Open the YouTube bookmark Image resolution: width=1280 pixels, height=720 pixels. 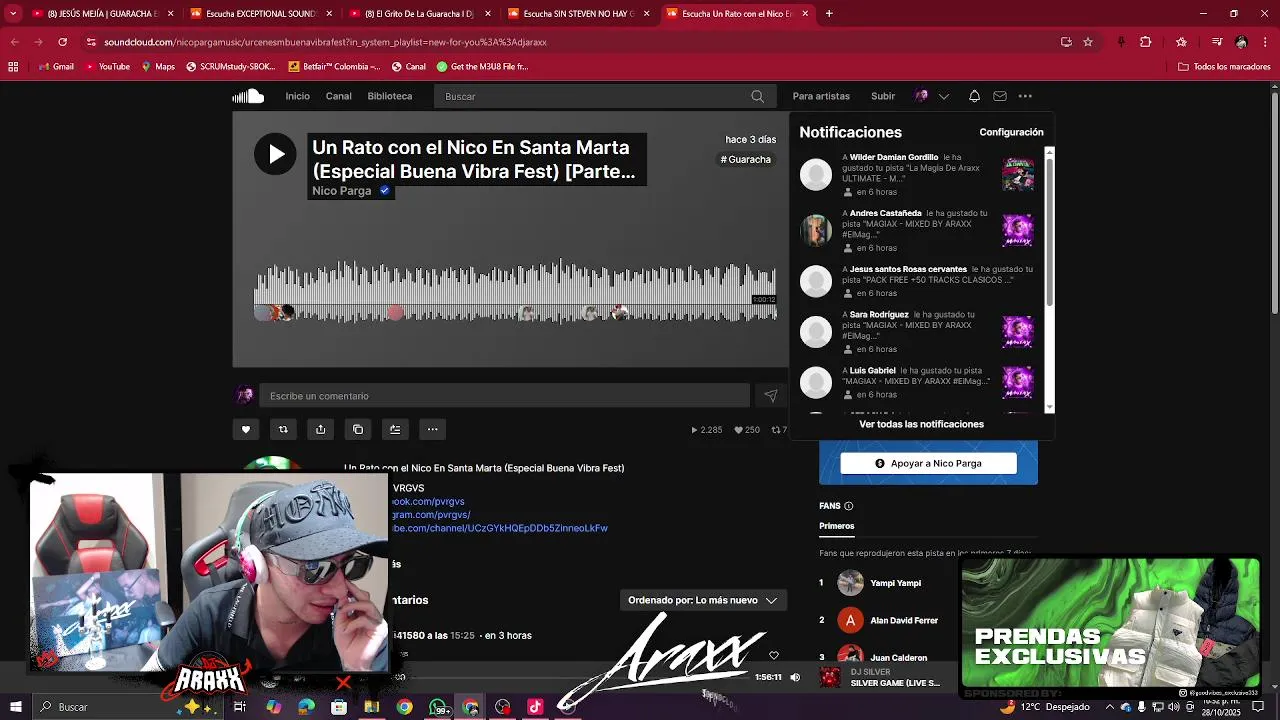coord(107,67)
